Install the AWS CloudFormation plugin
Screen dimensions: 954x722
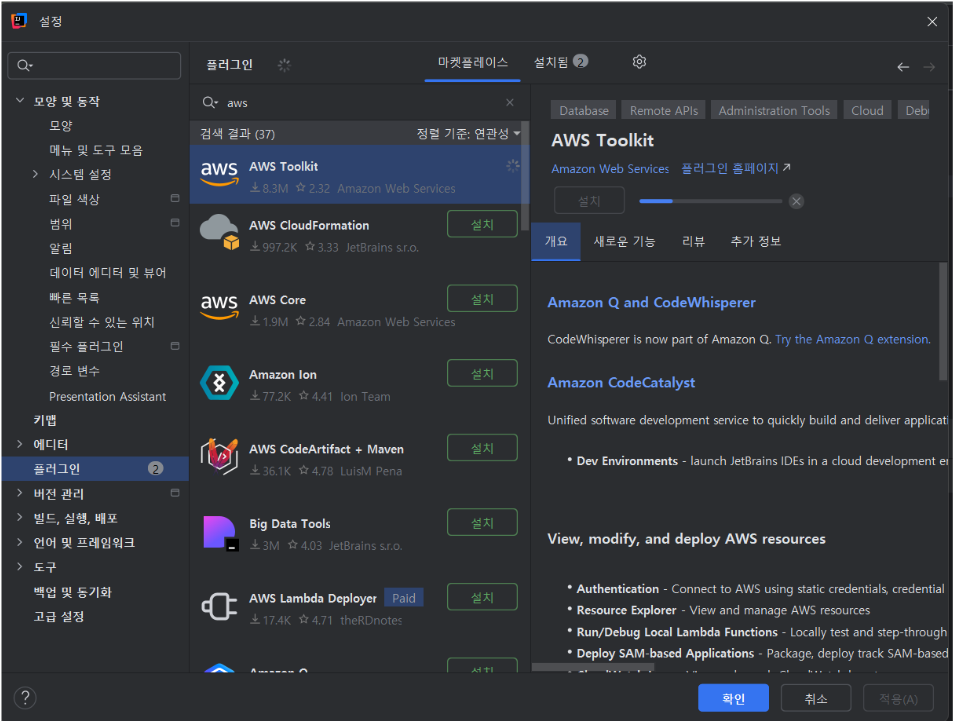click(482, 224)
